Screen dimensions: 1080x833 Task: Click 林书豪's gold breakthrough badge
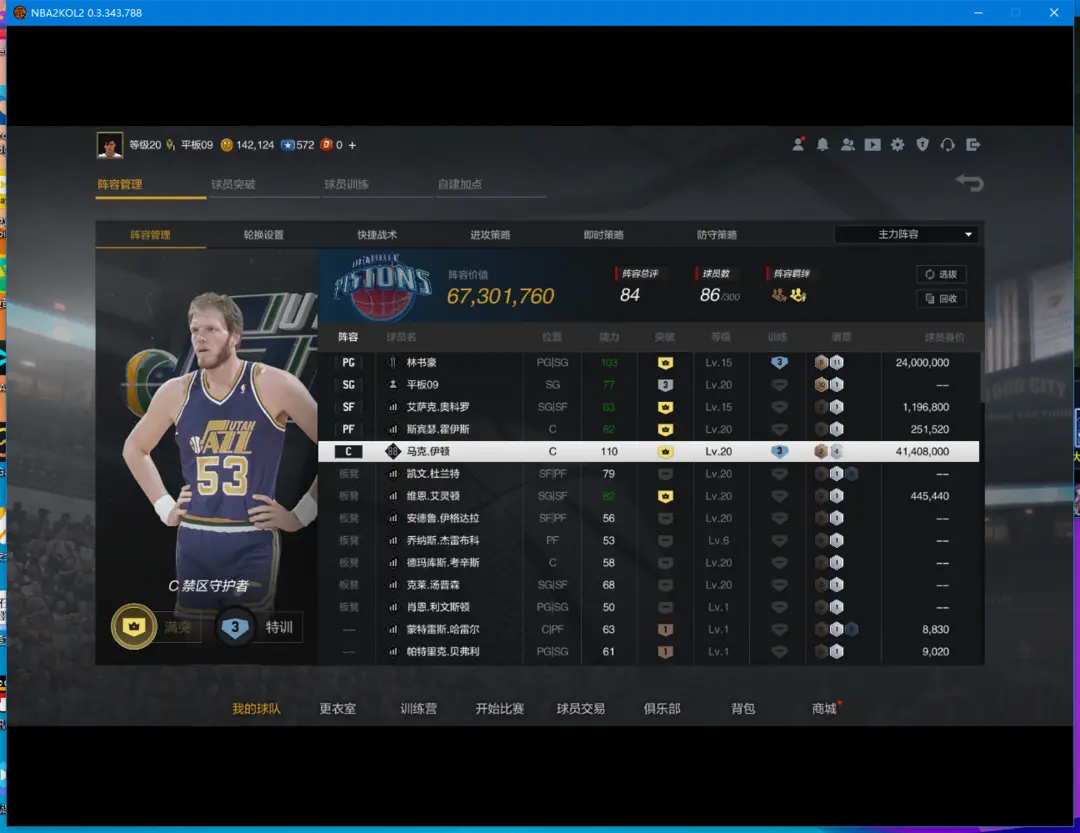pyautogui.click(x=665, y=362)
